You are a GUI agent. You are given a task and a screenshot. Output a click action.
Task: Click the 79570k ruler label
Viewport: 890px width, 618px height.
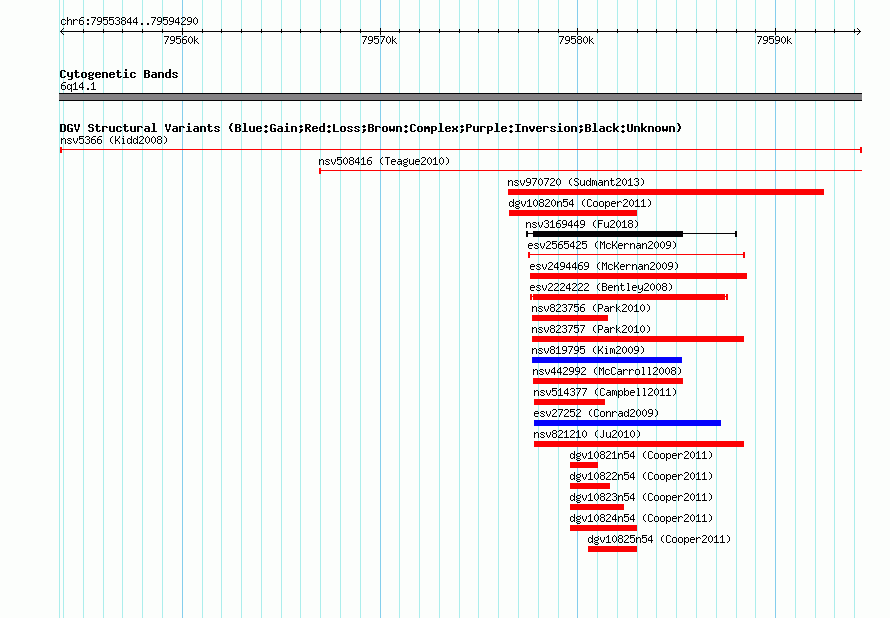pos(379,40)
